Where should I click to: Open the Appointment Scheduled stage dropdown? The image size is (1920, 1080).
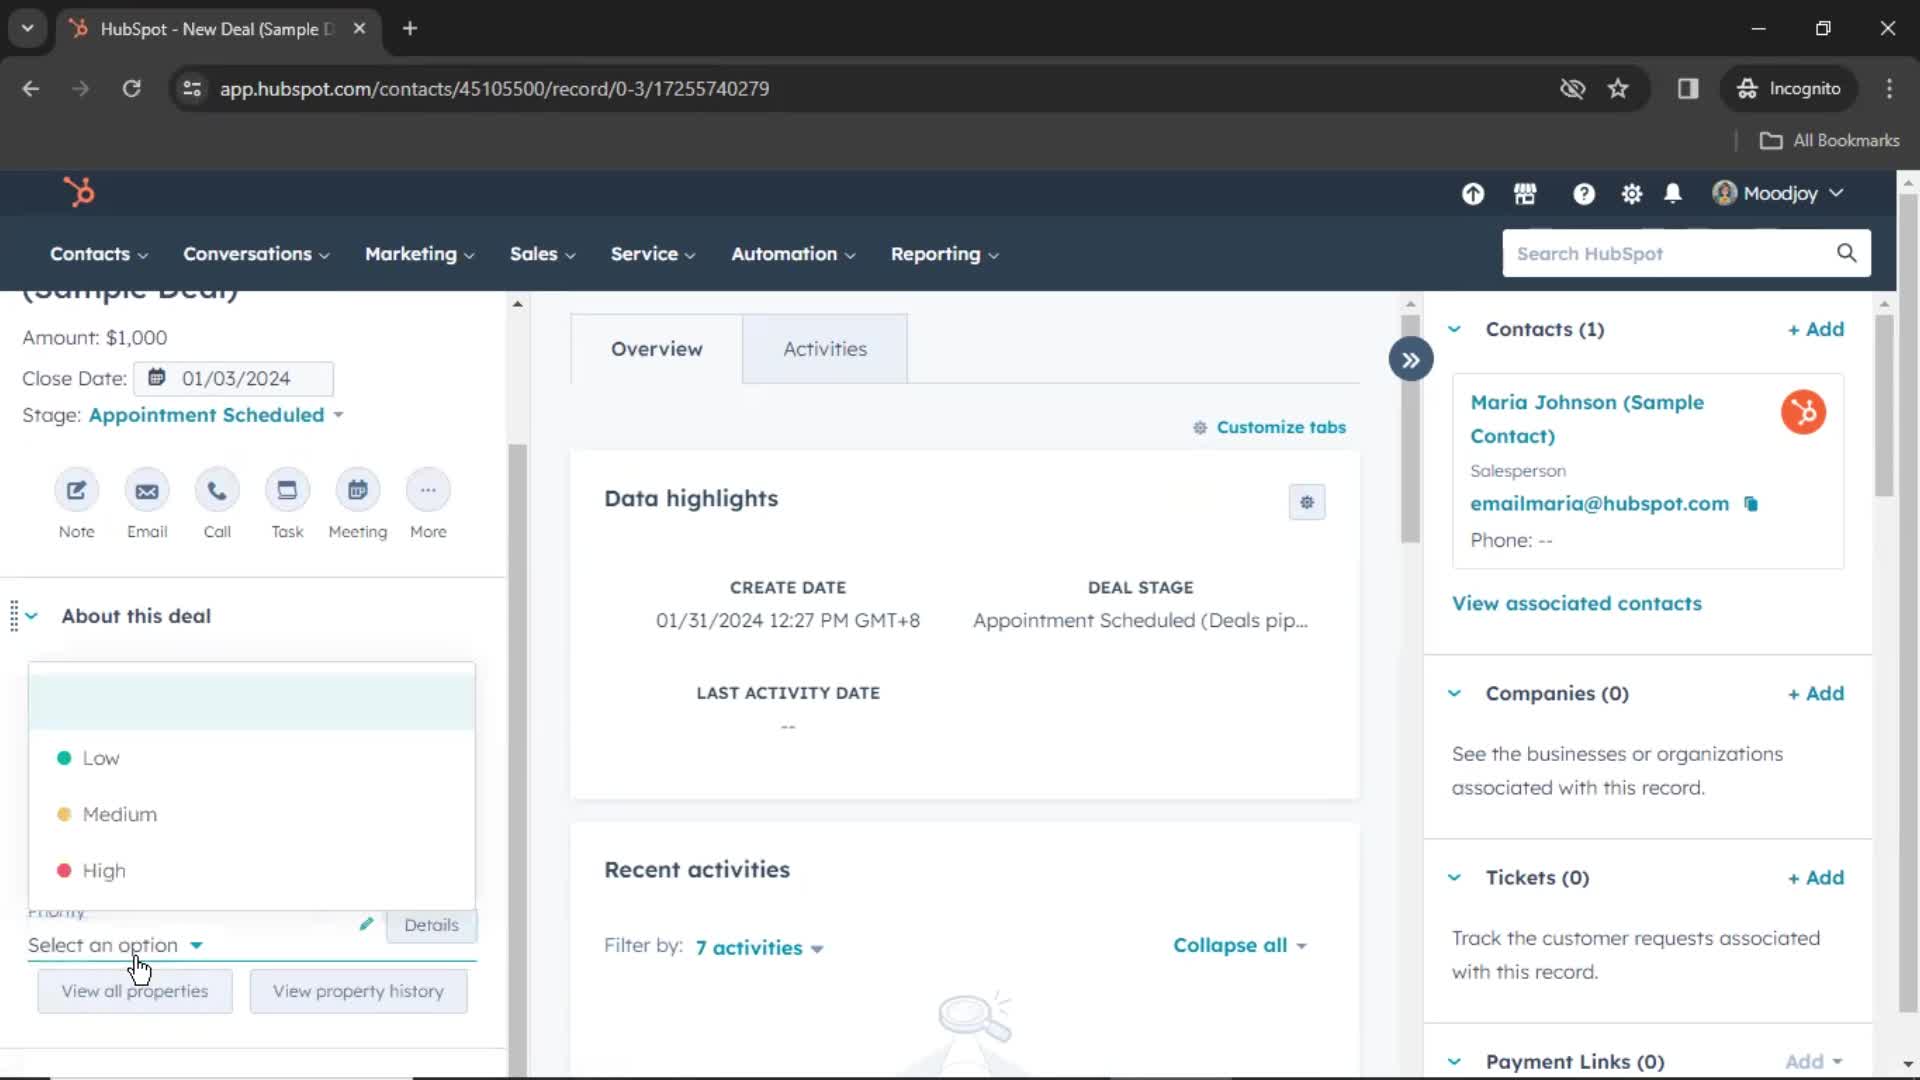pyautogui.click(x=216, y=415)
